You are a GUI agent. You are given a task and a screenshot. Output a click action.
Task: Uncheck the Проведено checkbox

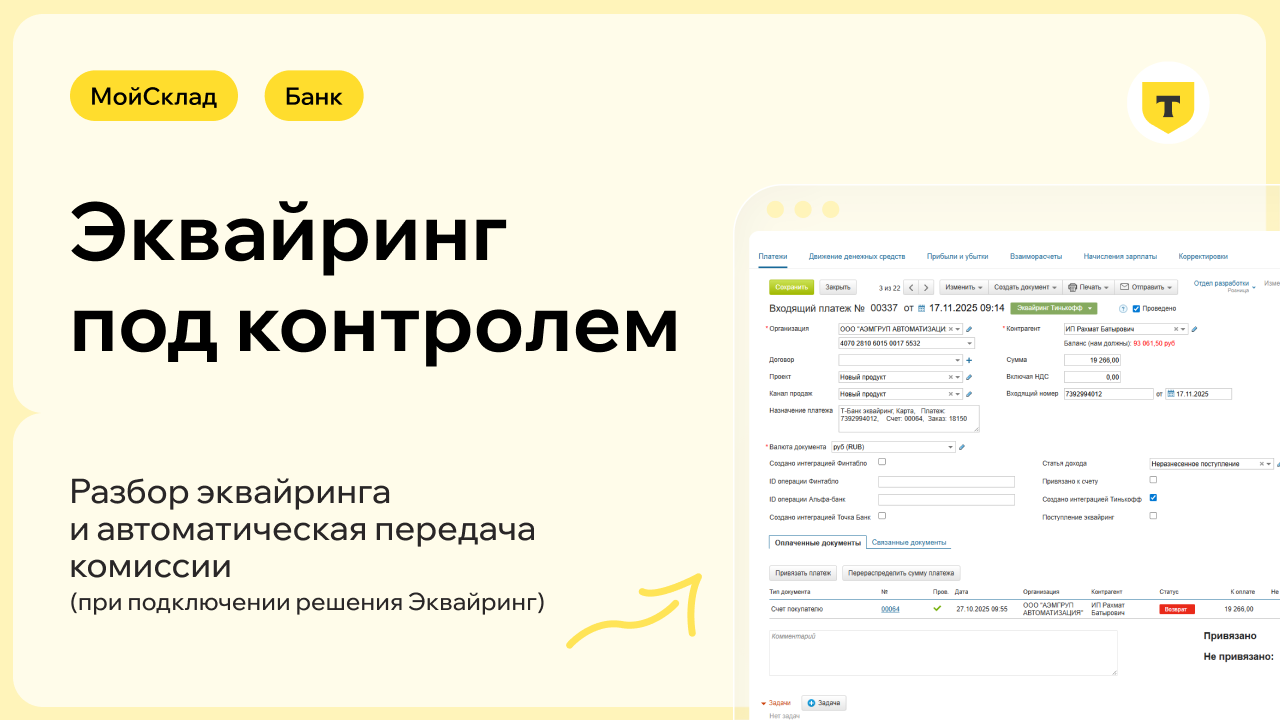[x=1136, y=309]
